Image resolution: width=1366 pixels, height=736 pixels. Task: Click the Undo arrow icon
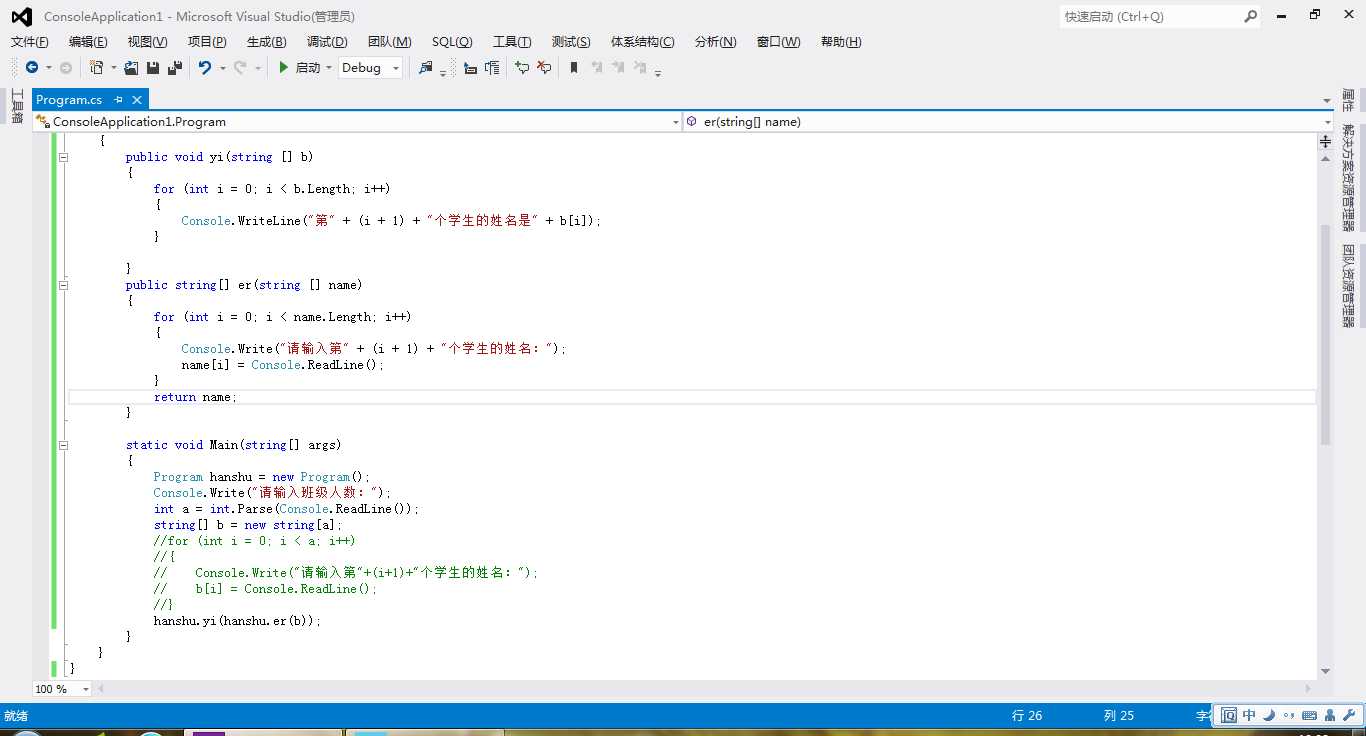tap(205, 68)
